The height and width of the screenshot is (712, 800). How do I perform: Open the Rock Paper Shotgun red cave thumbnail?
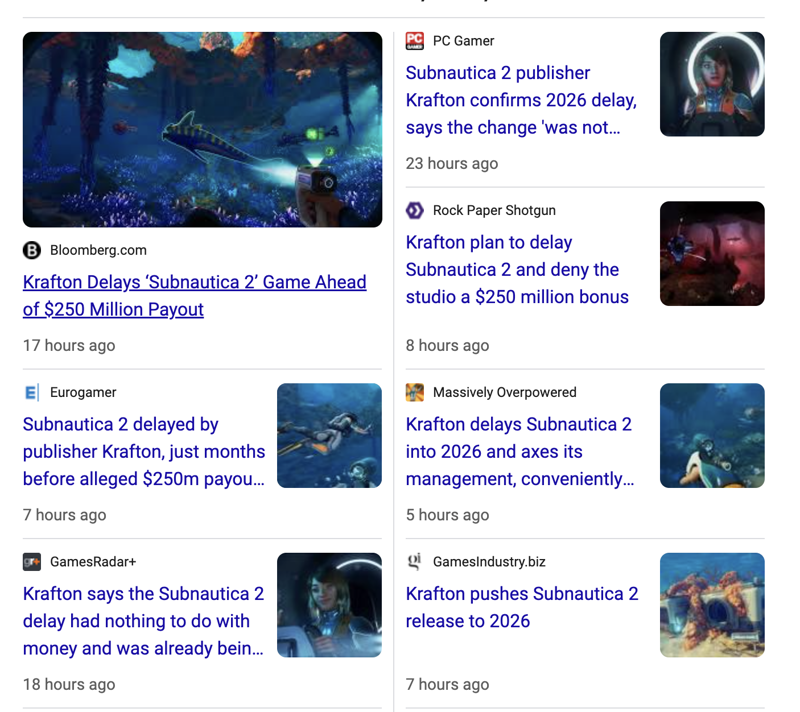[x=712, y=253]
